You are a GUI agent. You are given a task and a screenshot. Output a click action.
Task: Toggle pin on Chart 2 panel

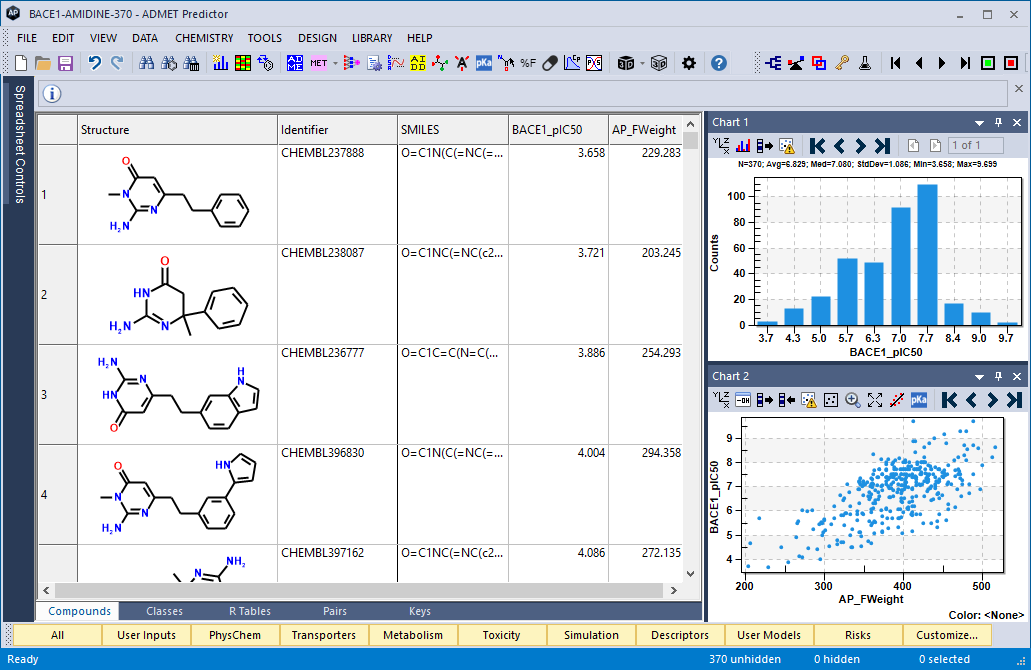tap(998, 376)
